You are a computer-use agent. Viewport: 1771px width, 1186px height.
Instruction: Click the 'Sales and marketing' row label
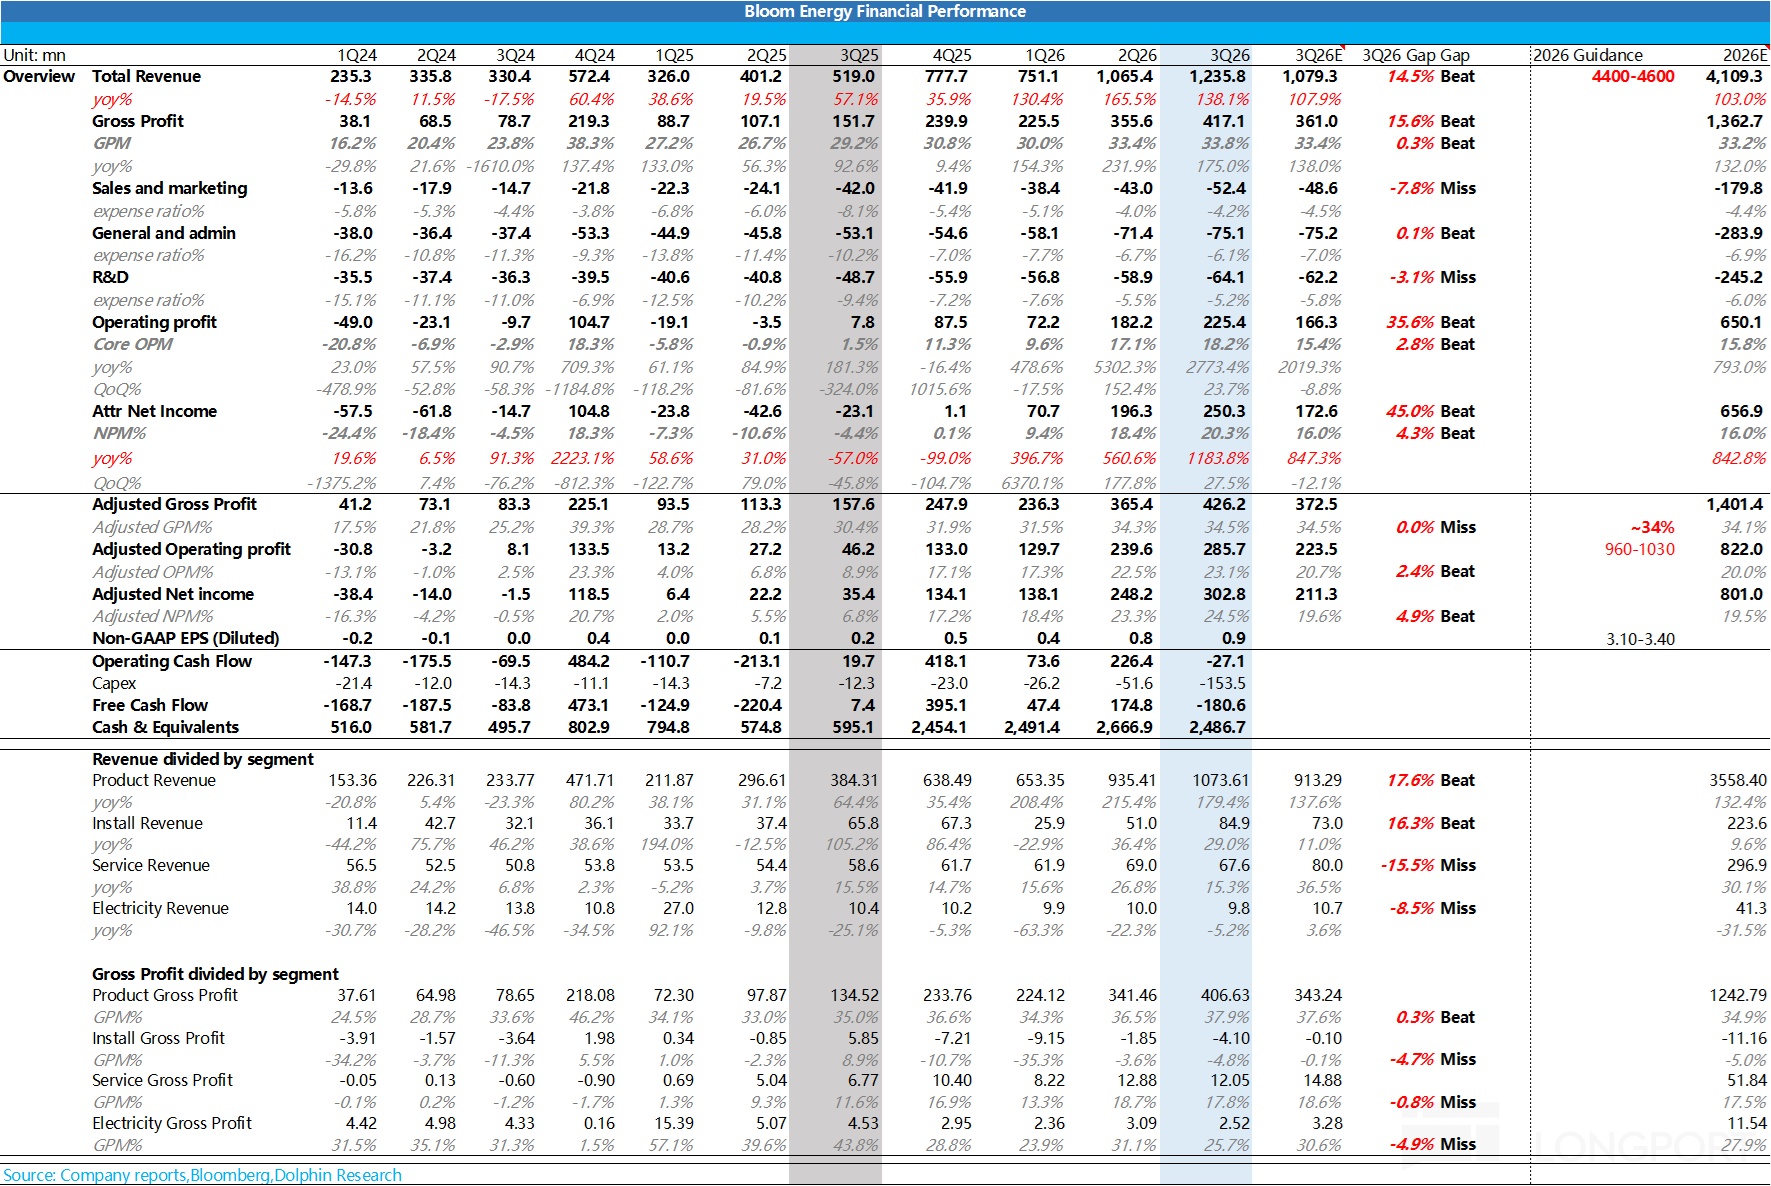[169, 188]
